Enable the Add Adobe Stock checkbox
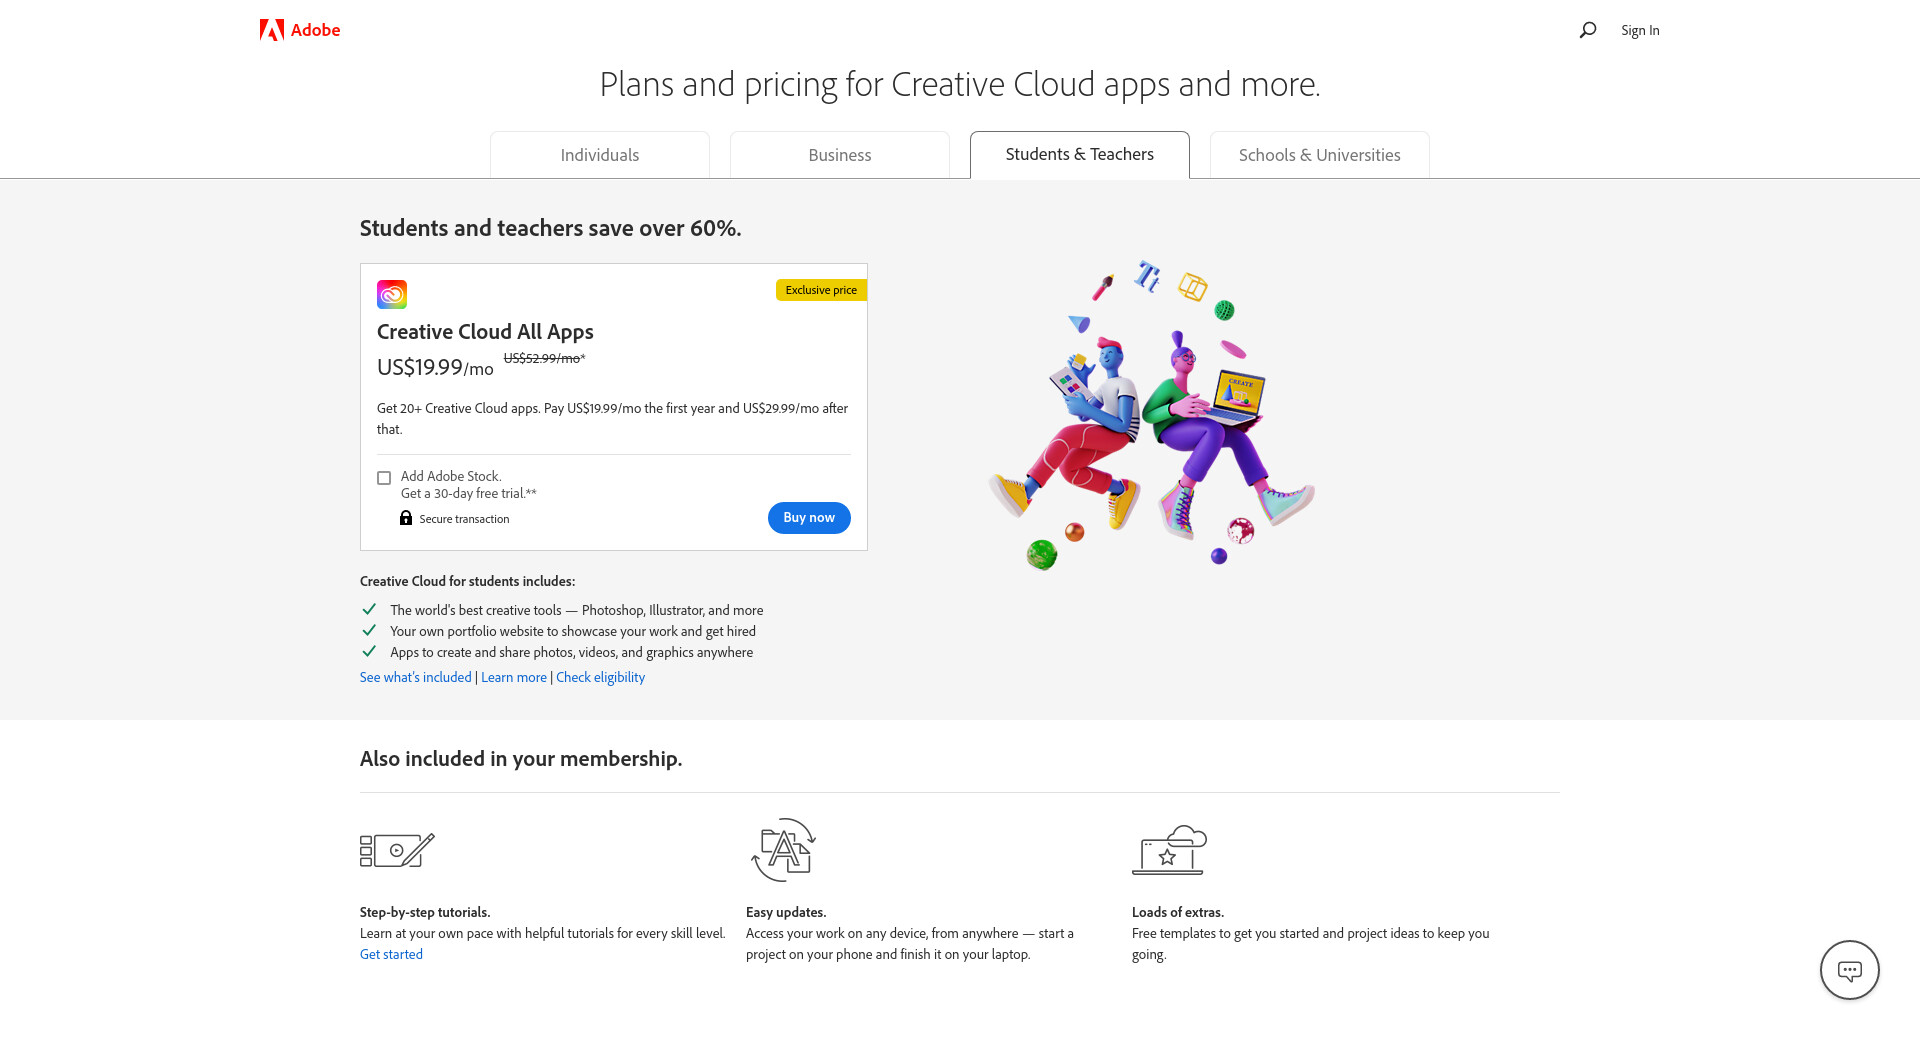 click(x=384, y=478)
